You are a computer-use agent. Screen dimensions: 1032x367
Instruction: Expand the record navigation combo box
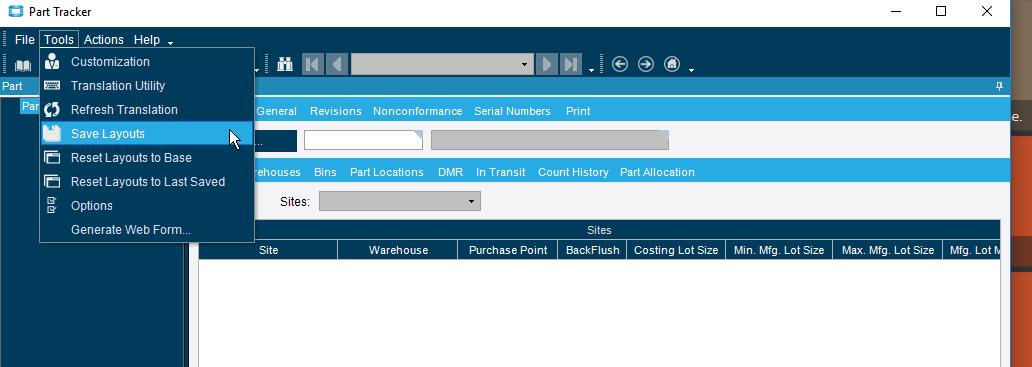(524, 64)
